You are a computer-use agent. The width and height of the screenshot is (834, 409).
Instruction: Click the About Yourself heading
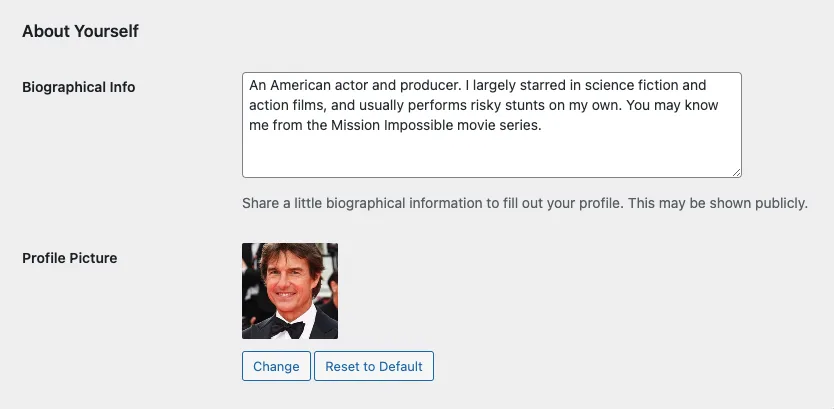(80, 31)
